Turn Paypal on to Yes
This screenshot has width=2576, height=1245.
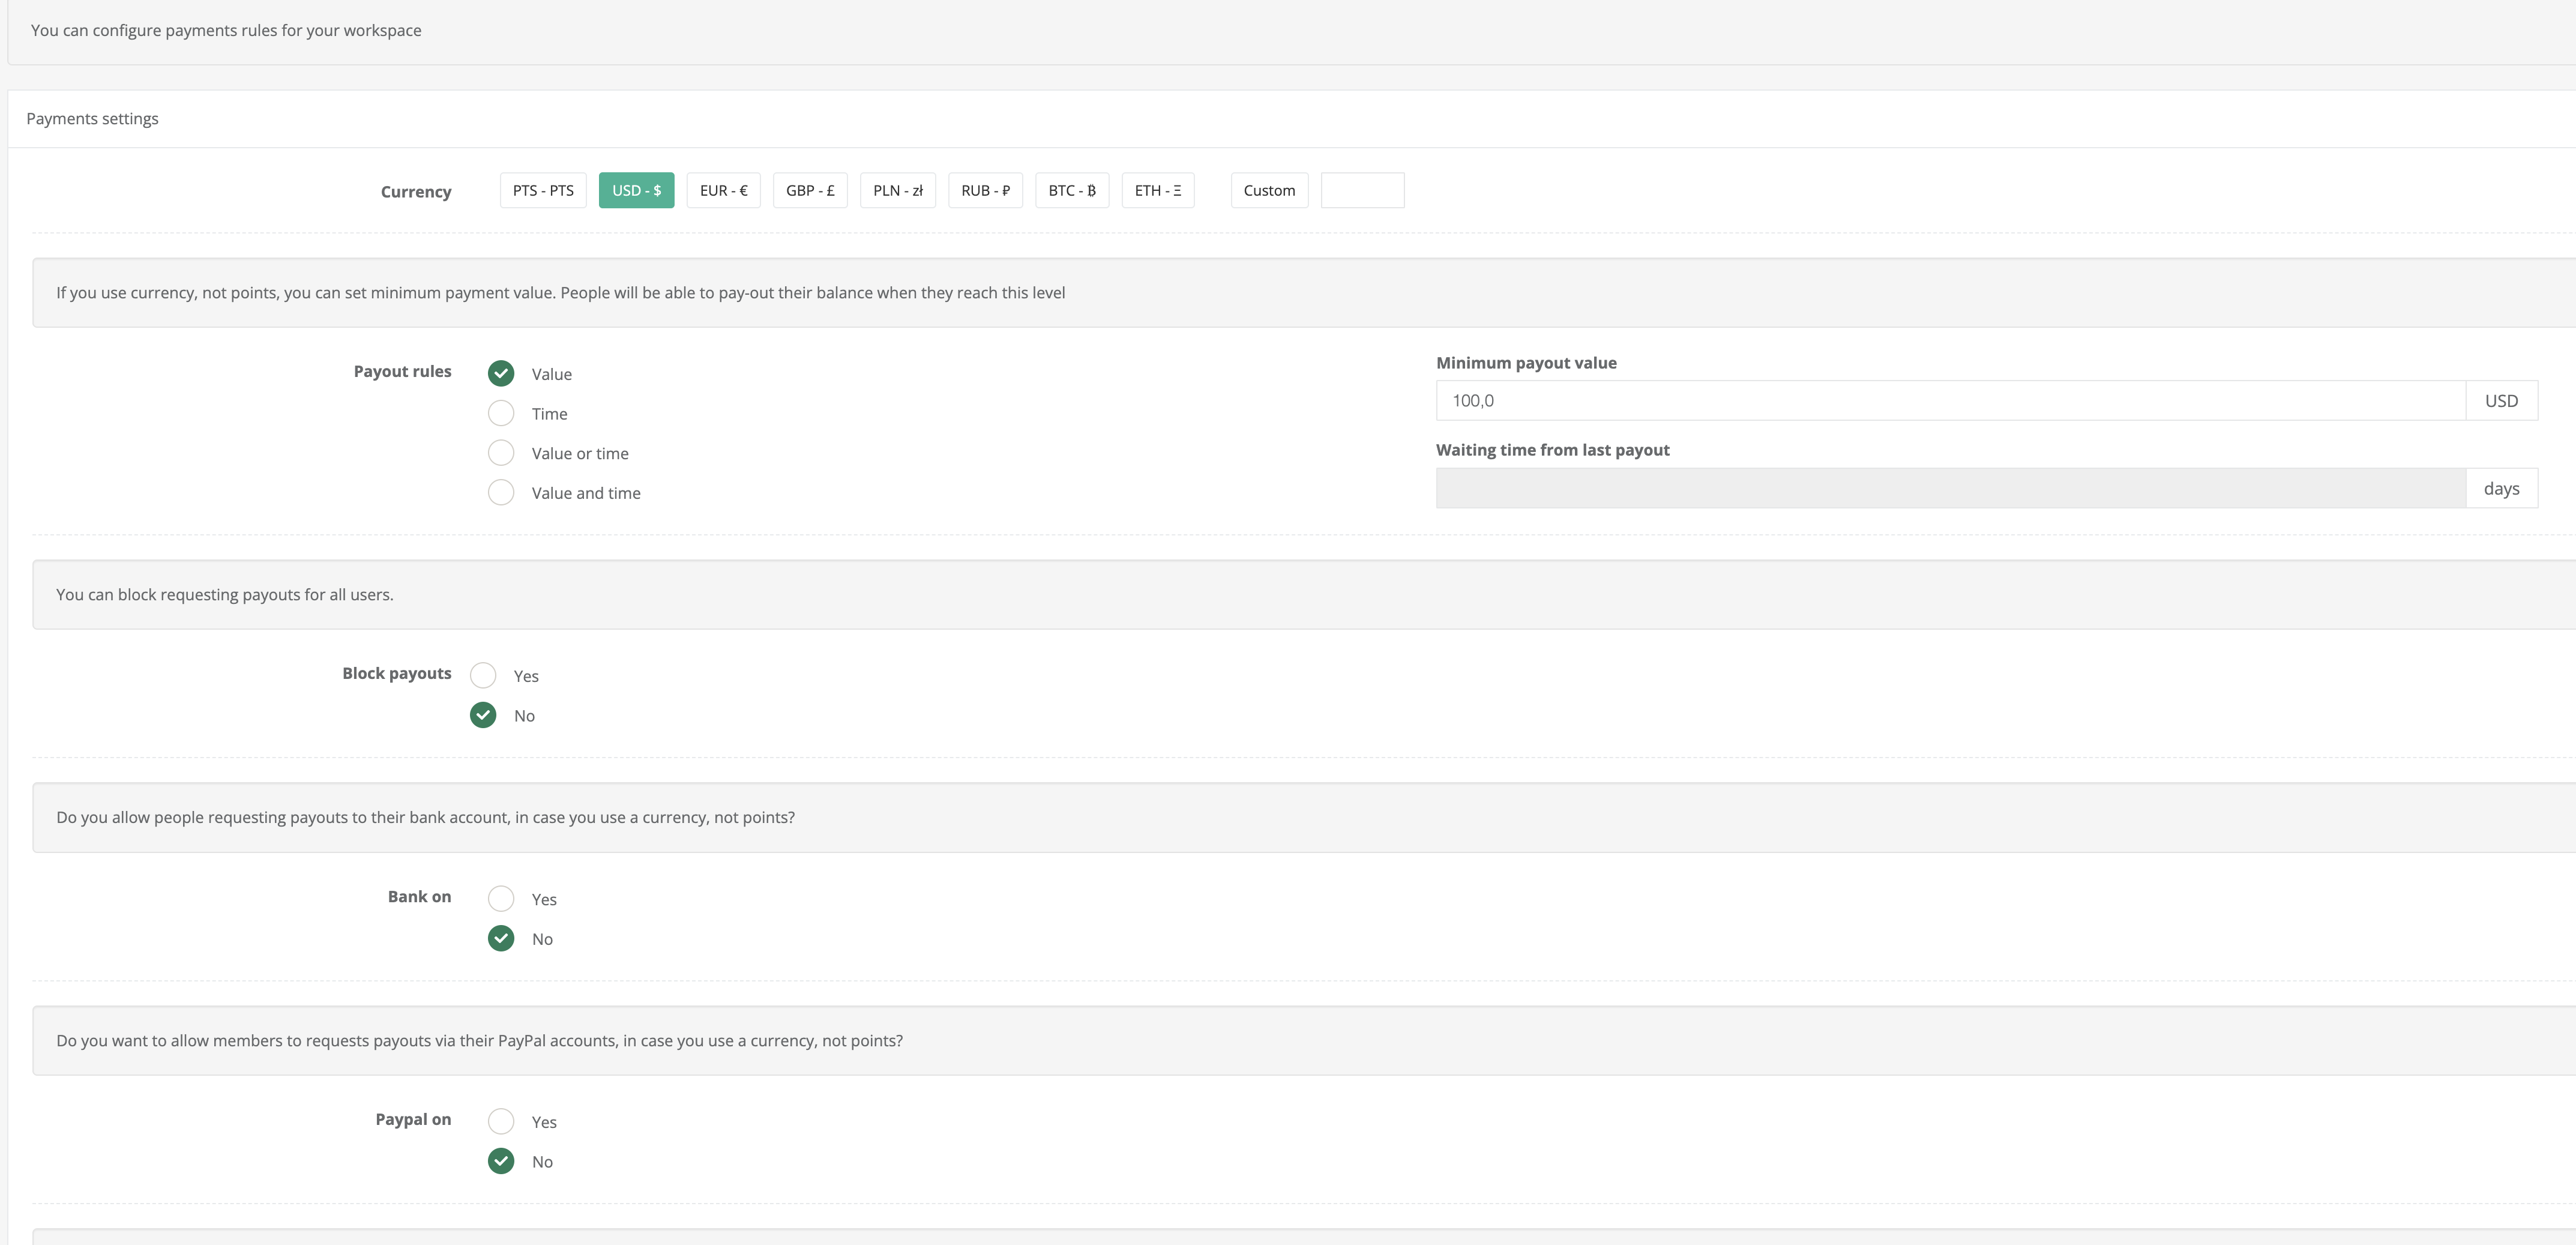click(x=501, y=1122)
